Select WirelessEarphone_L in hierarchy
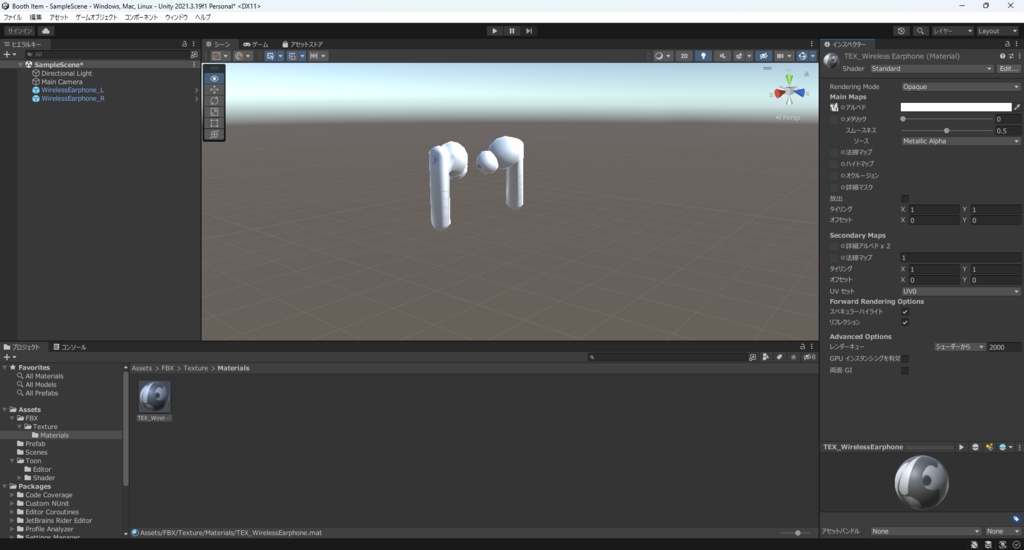Screen dimensions: 1024x550 [72, 90]
